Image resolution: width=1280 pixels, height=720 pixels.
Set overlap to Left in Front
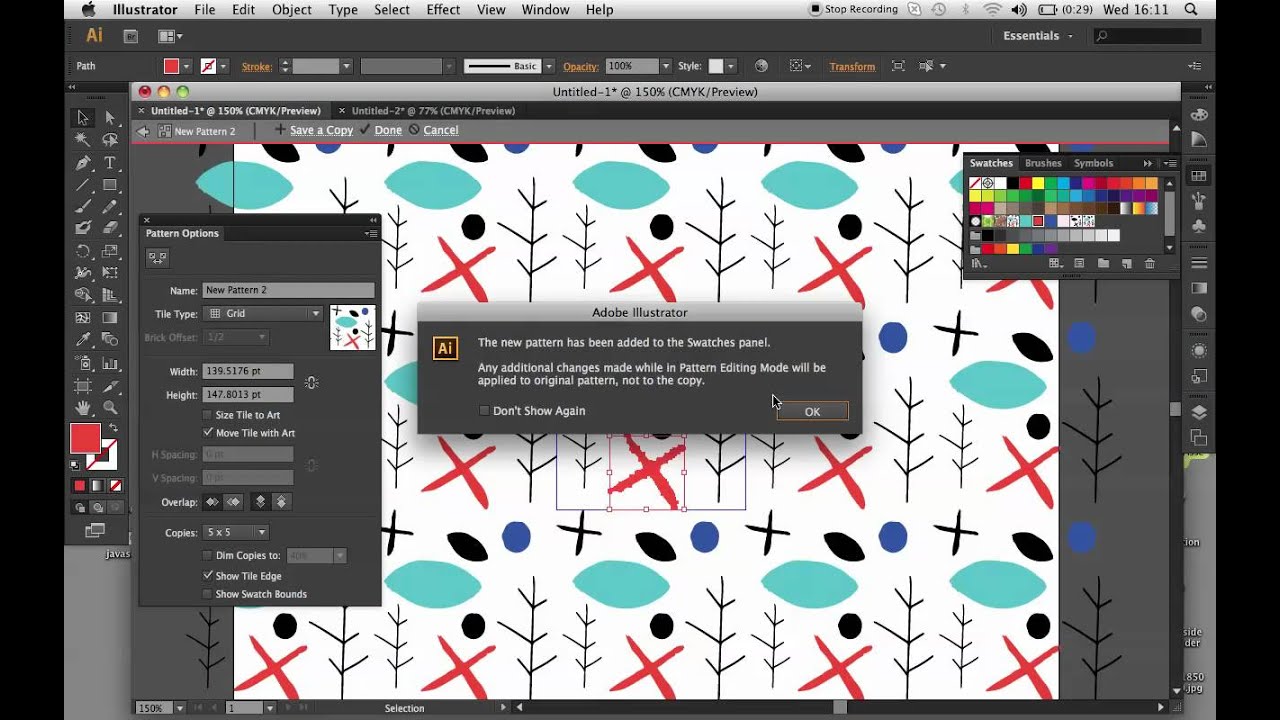[x=212, y=502]
